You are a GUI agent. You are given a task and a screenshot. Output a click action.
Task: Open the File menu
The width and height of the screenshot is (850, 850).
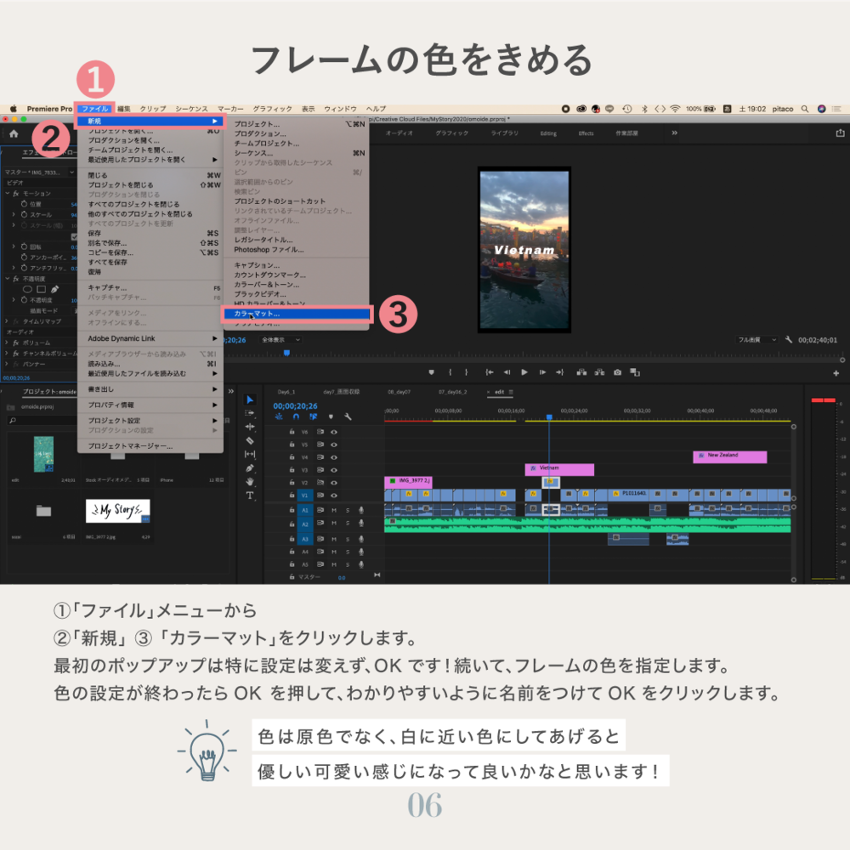[x=95, y=108]
